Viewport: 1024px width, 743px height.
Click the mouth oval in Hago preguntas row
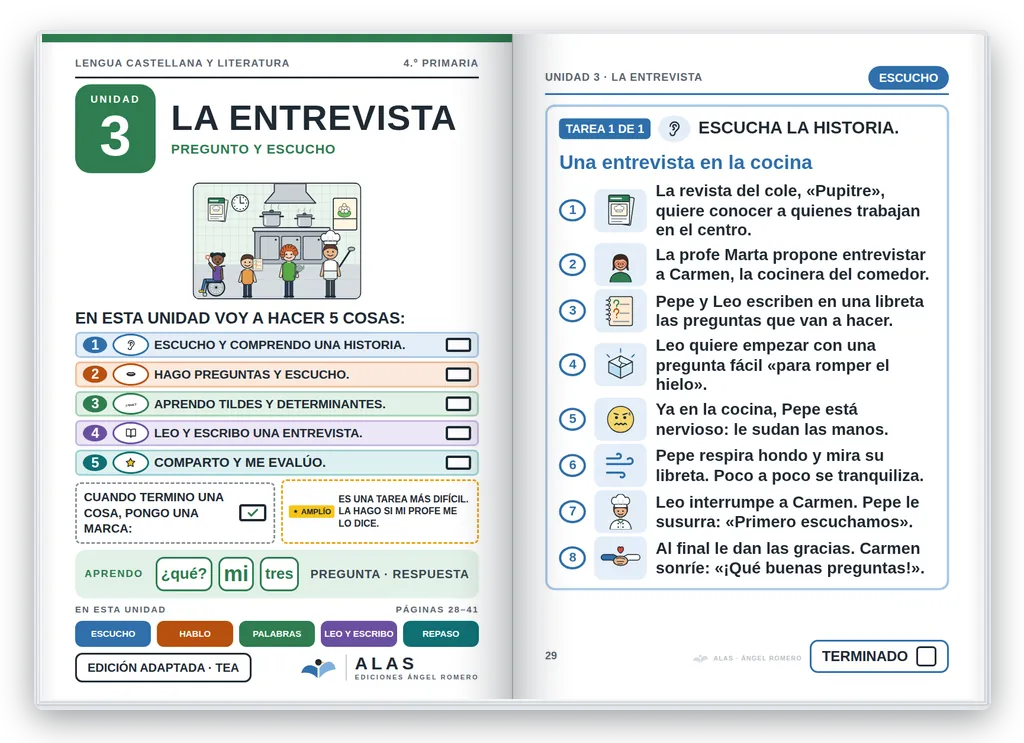(x=131, y=374)
